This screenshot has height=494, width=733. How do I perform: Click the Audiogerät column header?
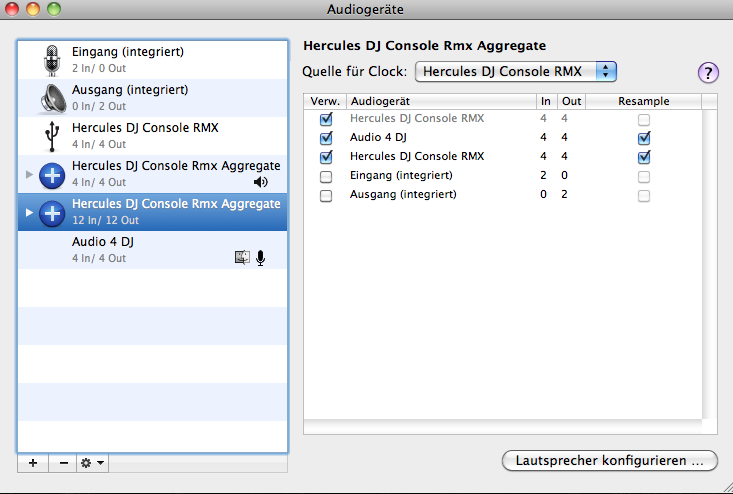point(442,101)
